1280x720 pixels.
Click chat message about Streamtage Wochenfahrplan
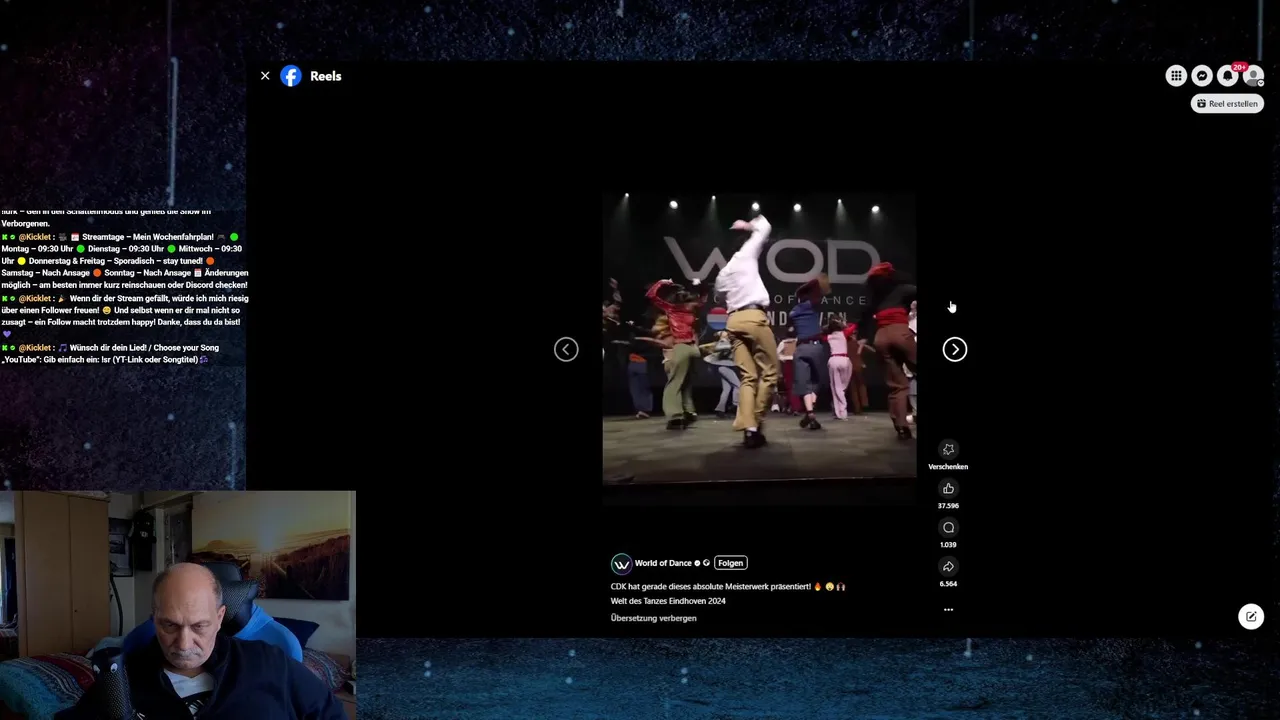[x=125, y=261]
